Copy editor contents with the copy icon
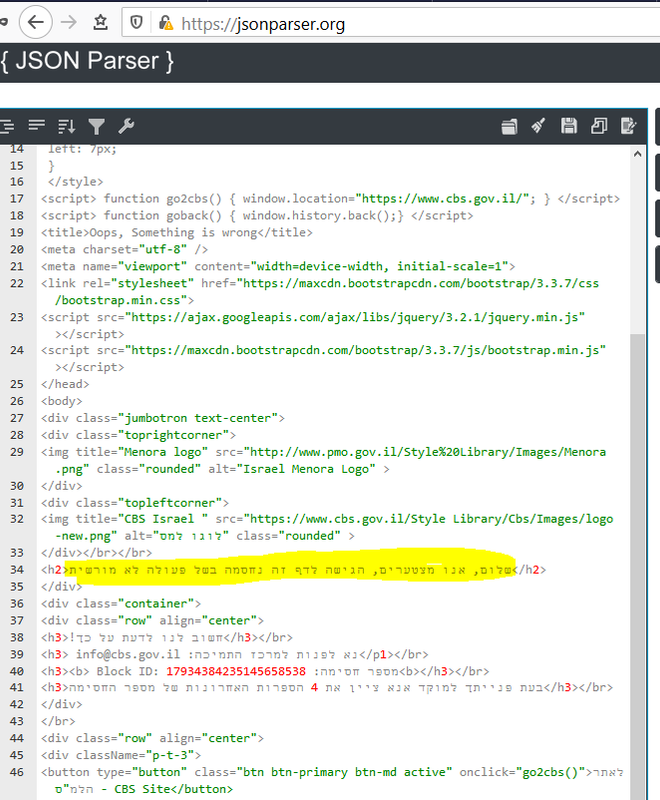The image size is (660, 800). [599, 126]
